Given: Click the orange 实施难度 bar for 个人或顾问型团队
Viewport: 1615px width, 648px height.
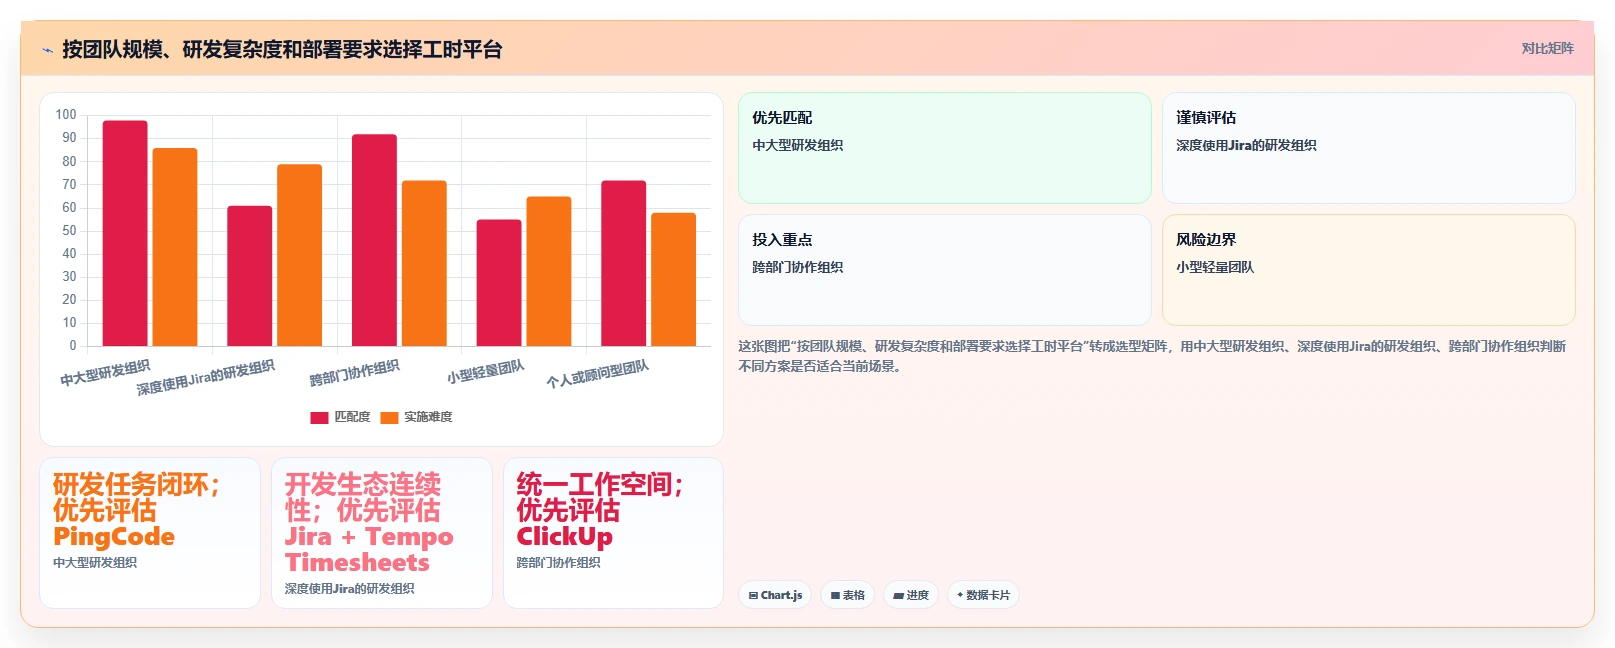Looking at the screenshot, I should [x=673, y=279].
